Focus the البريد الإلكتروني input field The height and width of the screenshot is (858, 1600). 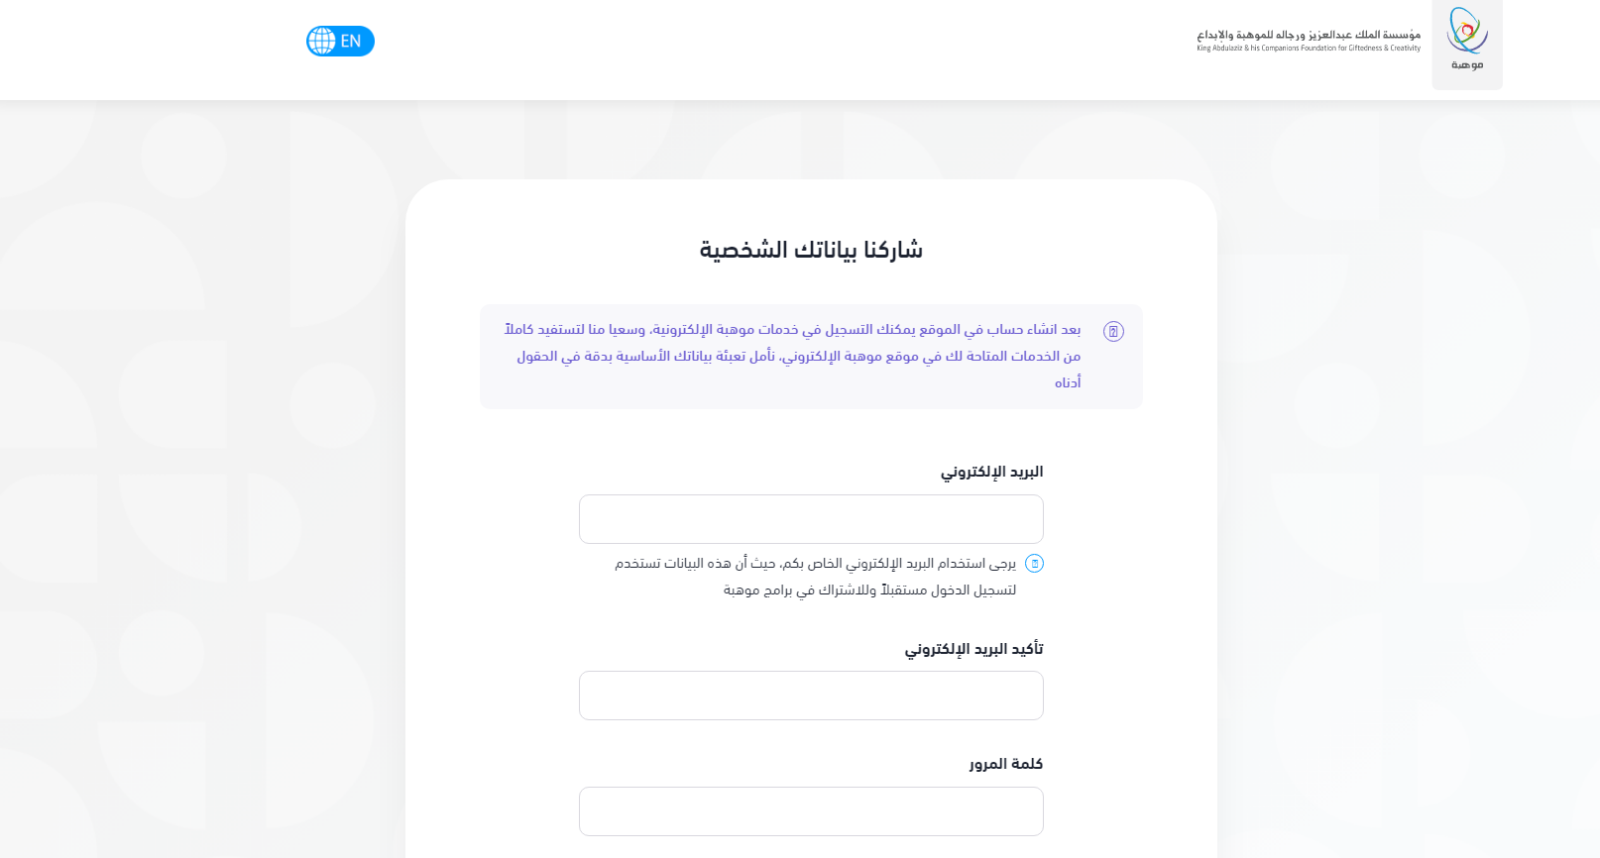coord(811,519)
